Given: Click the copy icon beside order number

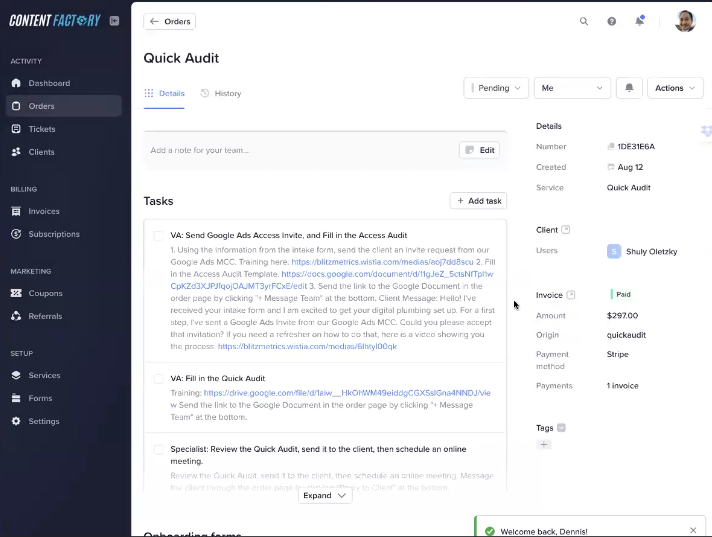Looking at the screenshot, I should 611,147.
